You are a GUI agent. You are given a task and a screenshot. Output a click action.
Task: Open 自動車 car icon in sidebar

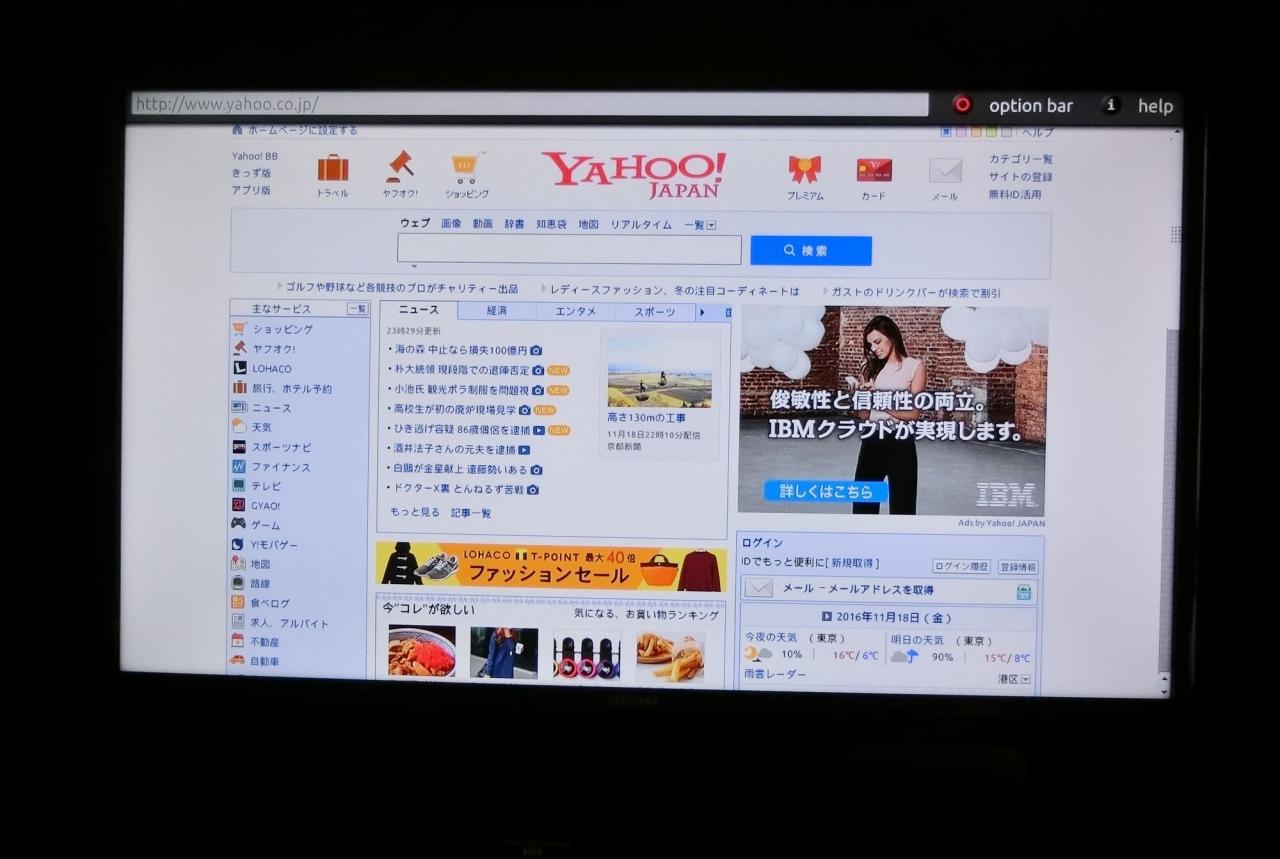[238, 660]
